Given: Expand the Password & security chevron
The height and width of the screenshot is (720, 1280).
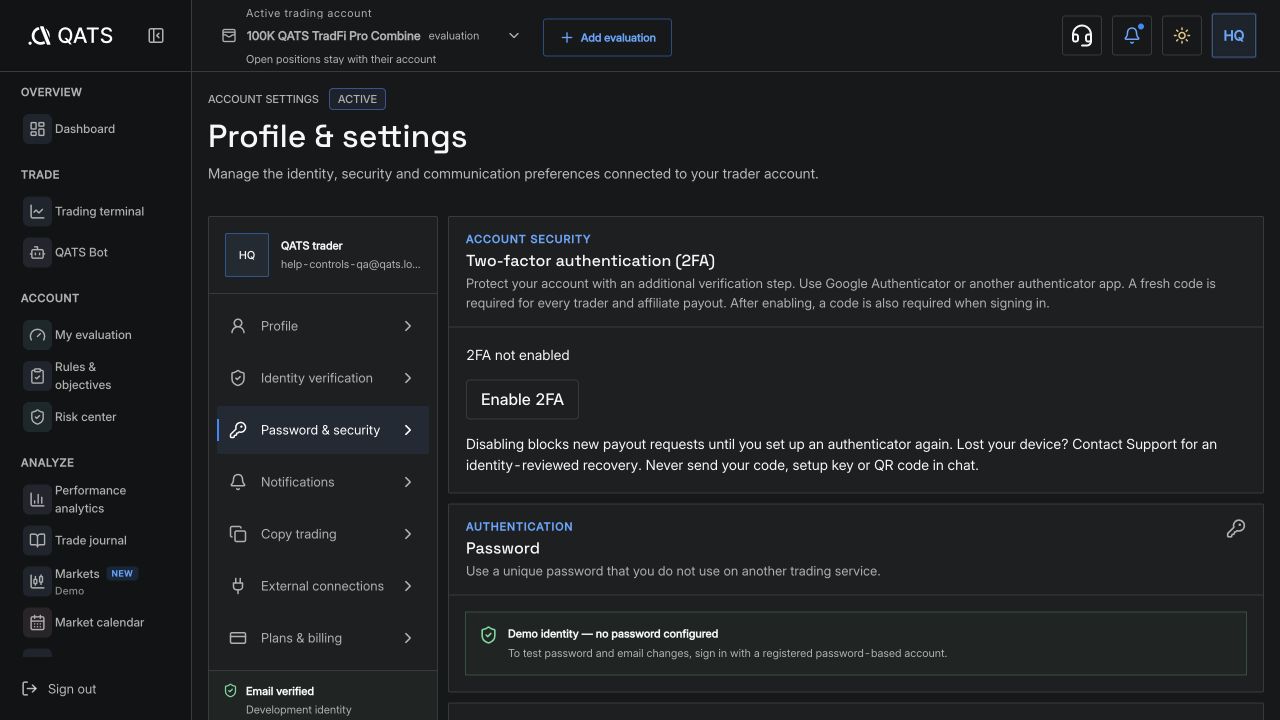Looking at the screenshot, I should click(x=408, y=430).
